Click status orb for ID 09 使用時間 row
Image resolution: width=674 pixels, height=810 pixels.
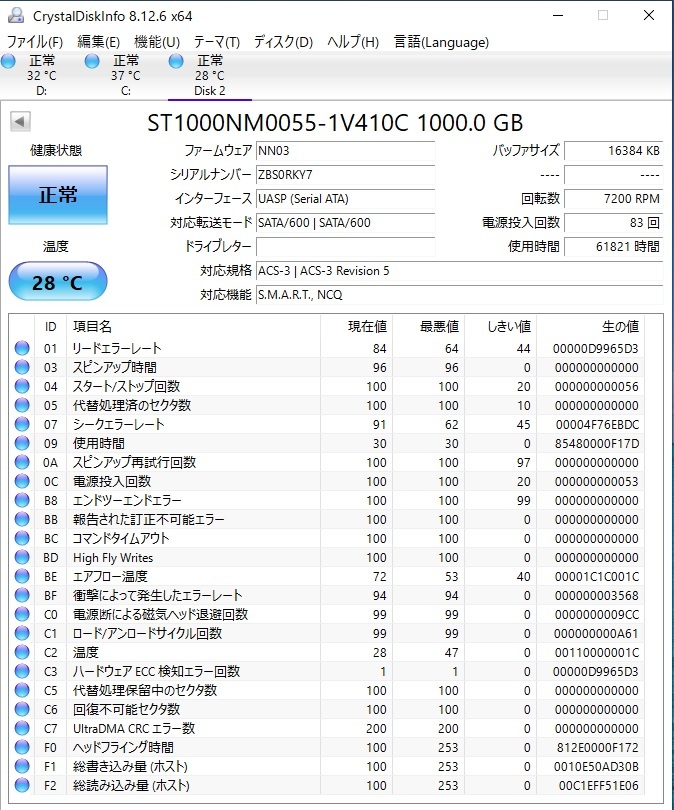(x=22, y=443)
